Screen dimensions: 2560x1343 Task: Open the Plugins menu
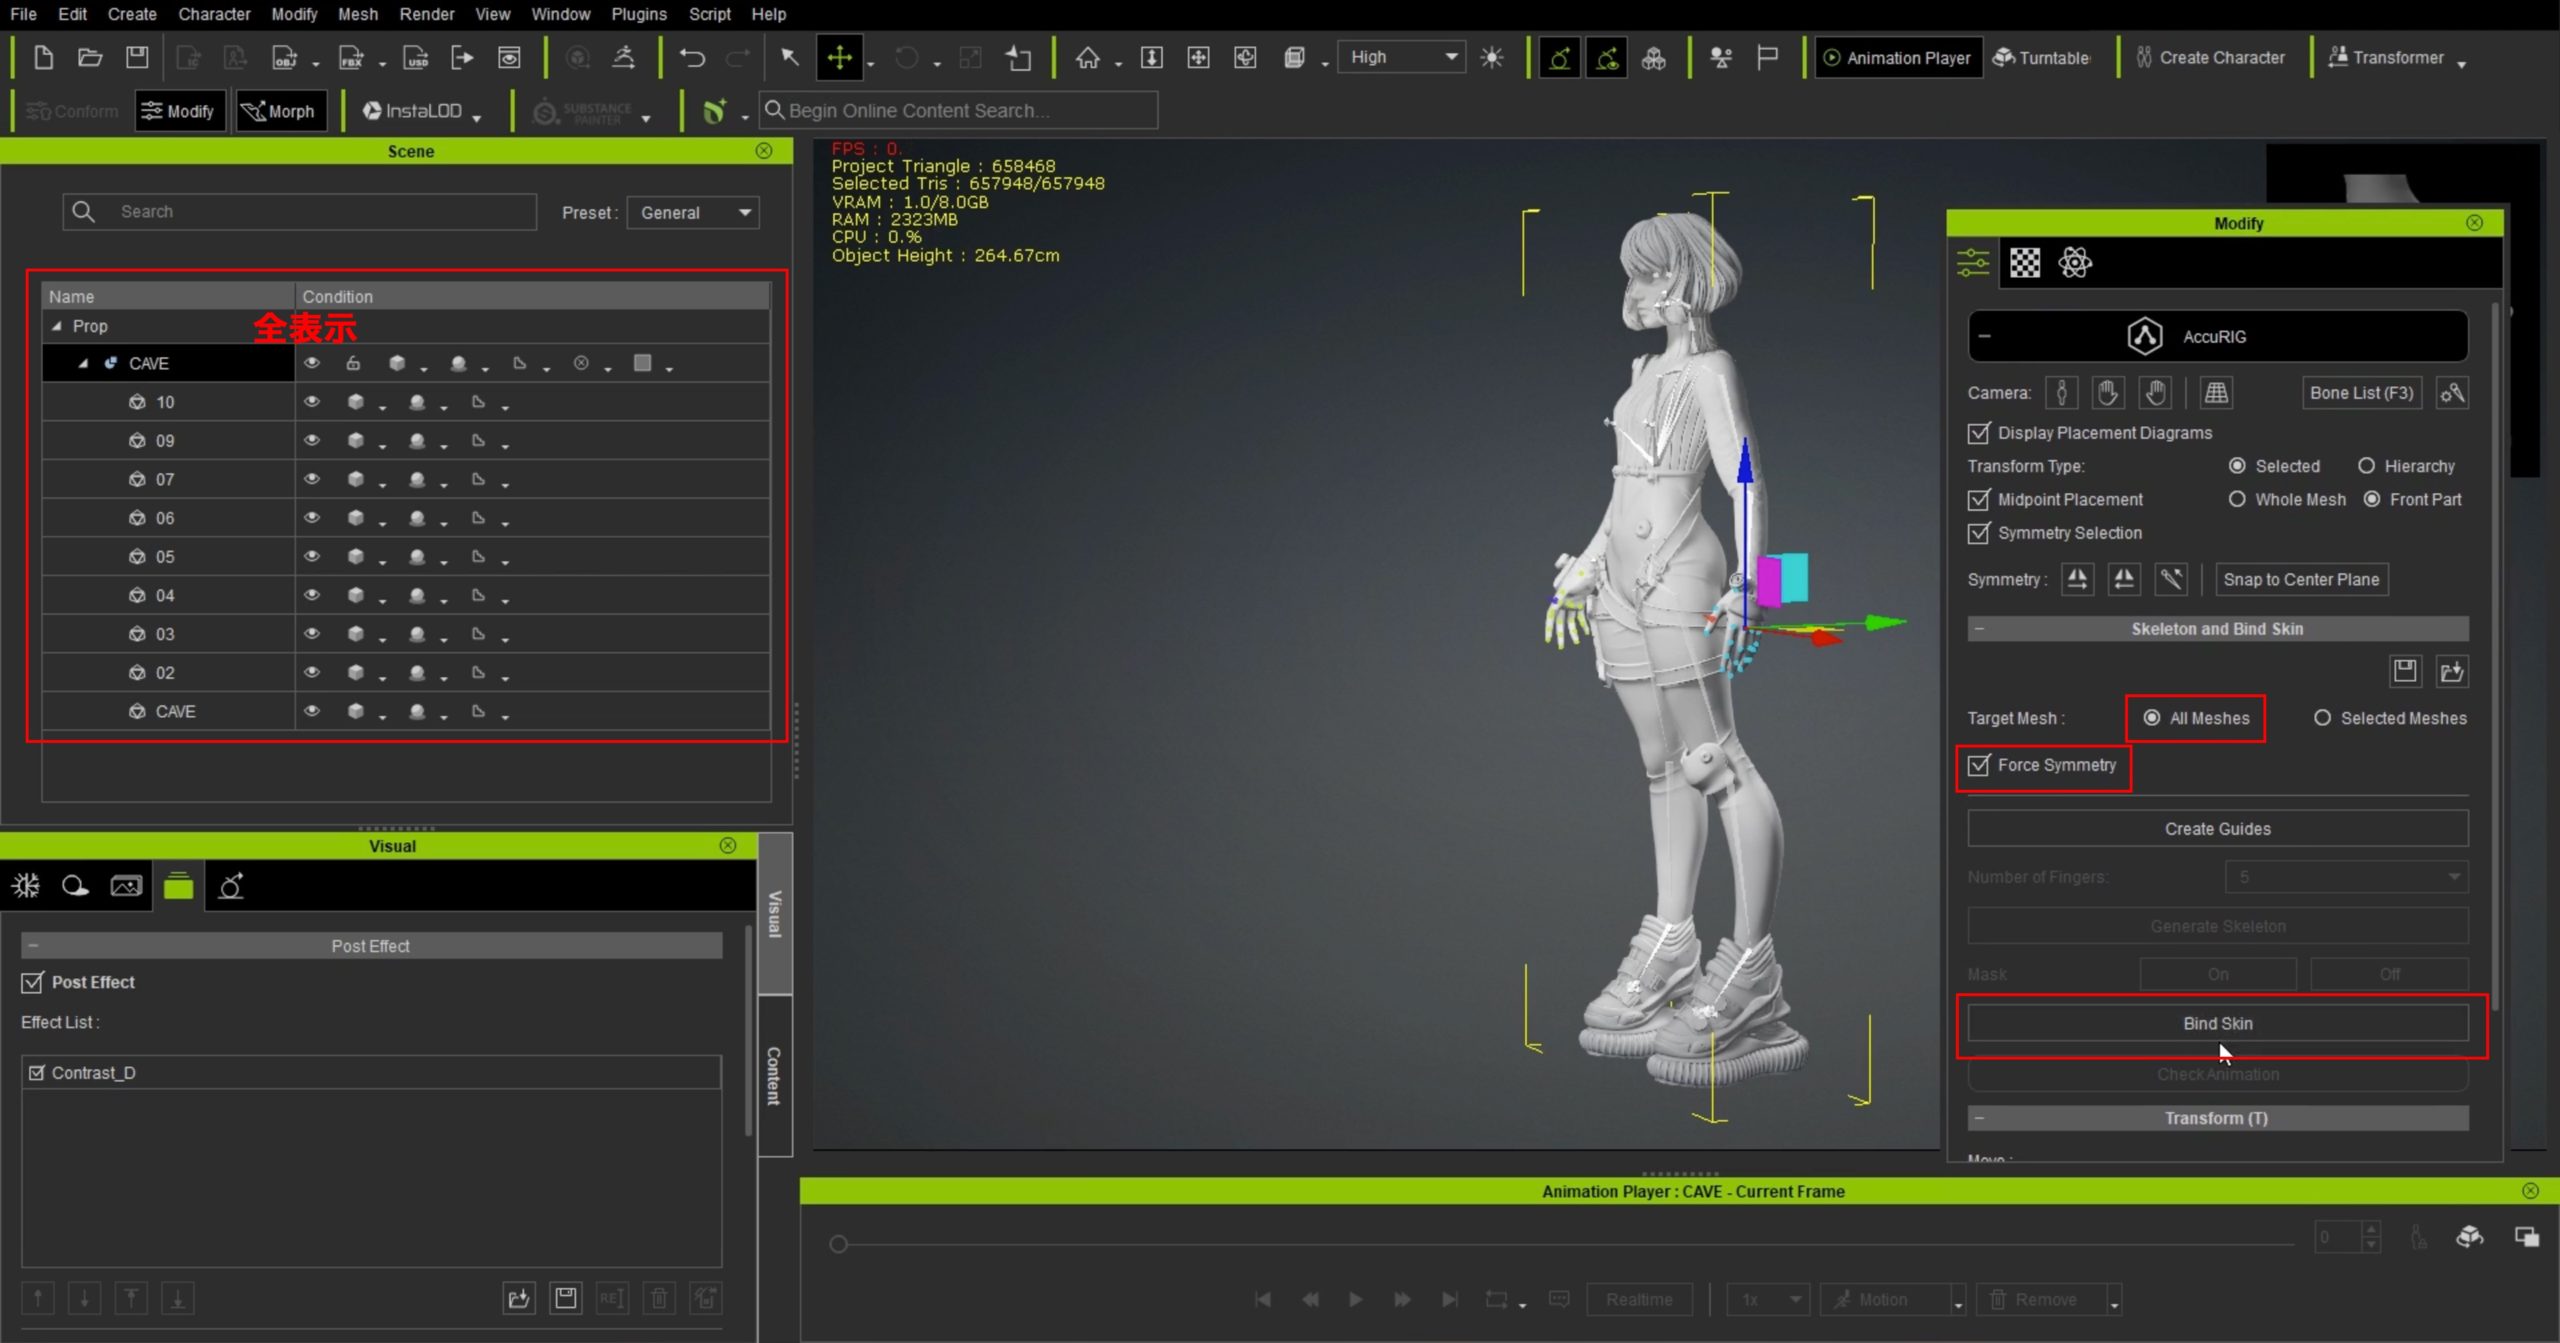(x=638, y=14)
